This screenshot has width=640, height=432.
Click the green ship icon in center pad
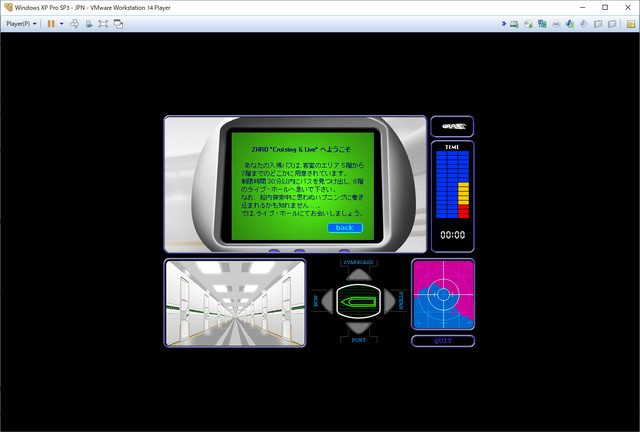point(359,301)
